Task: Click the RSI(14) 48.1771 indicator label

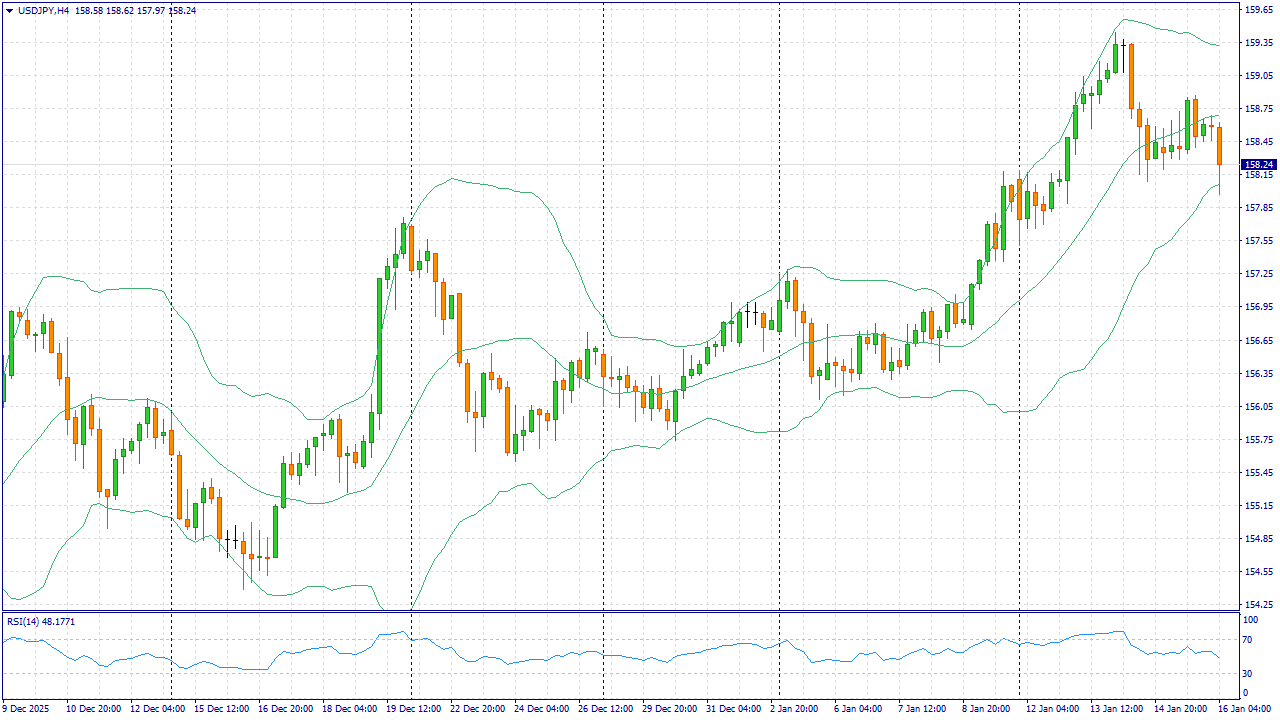Action: coord(41,621)
